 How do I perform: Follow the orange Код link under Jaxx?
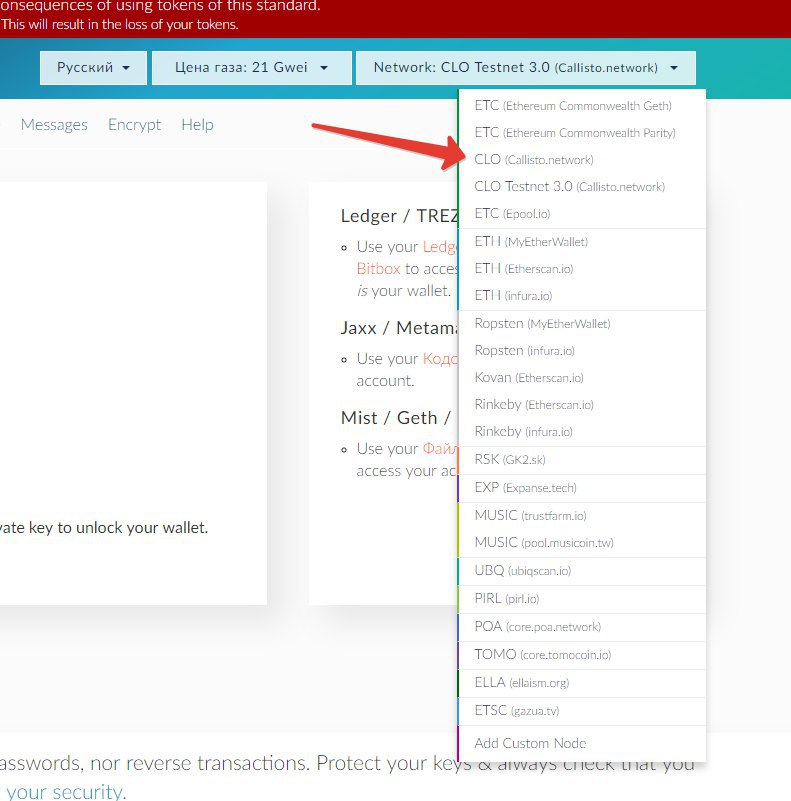[x=440, y=359]
